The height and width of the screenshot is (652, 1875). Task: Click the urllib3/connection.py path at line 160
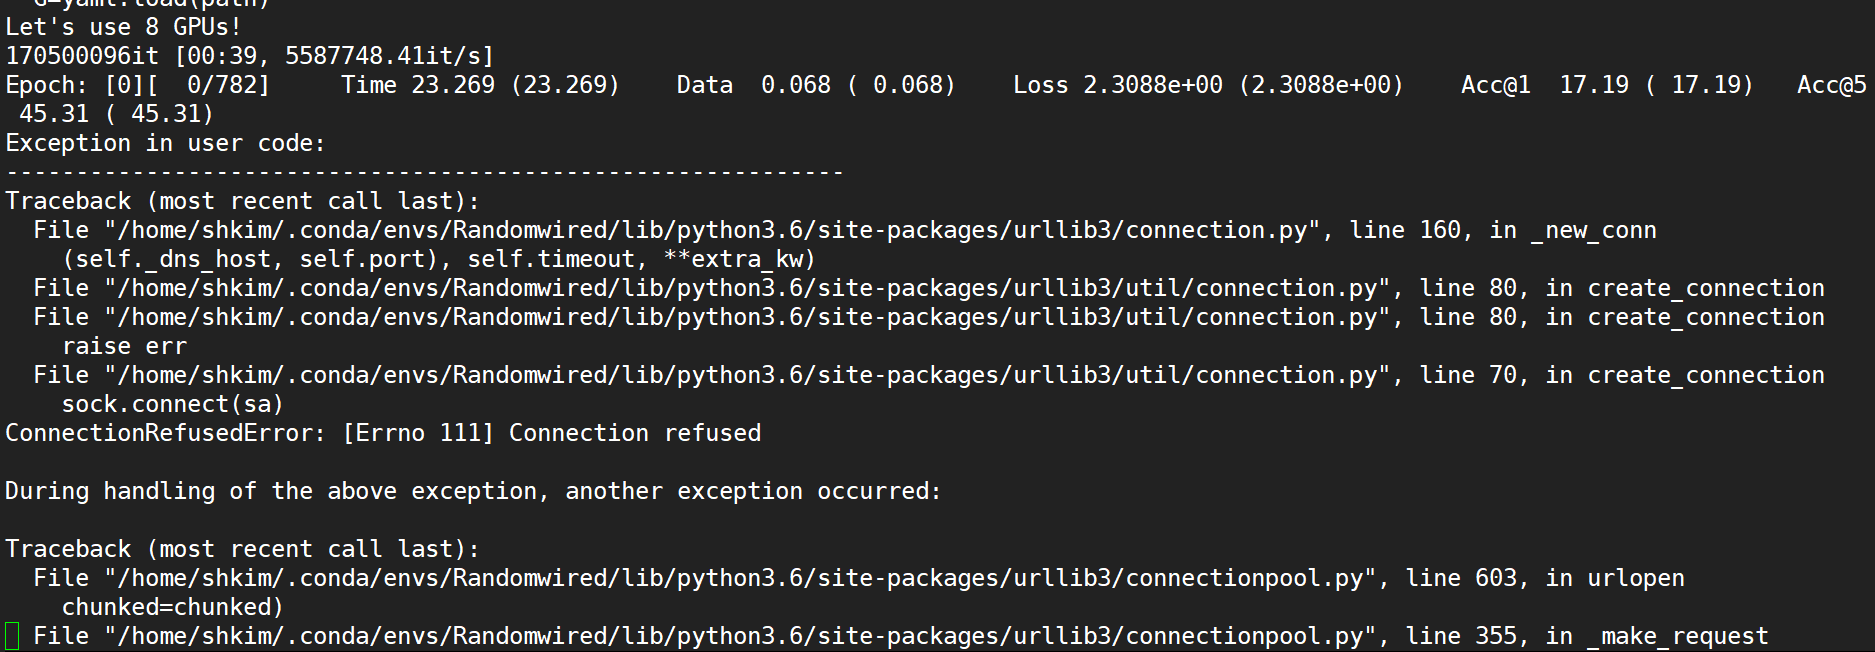pos(712,230)
